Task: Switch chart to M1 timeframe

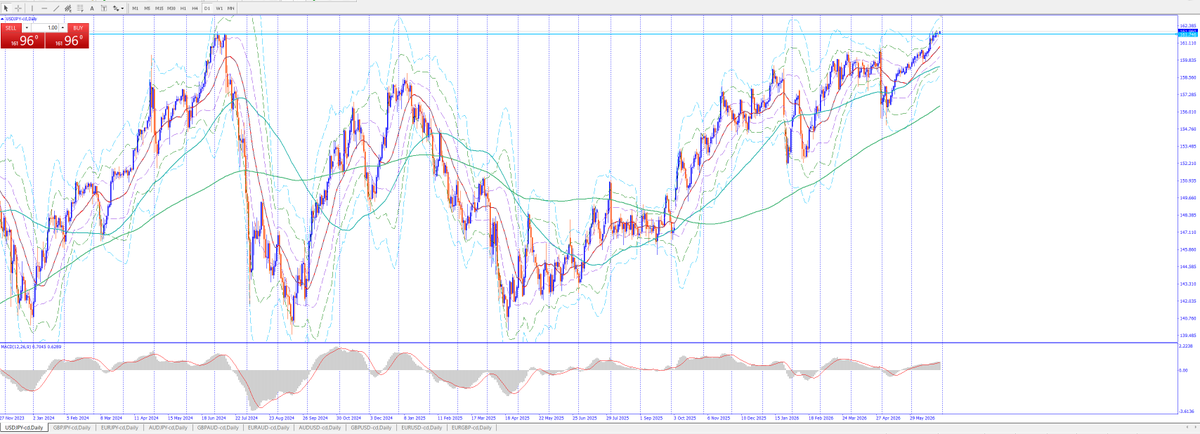Action: [135, 8]
